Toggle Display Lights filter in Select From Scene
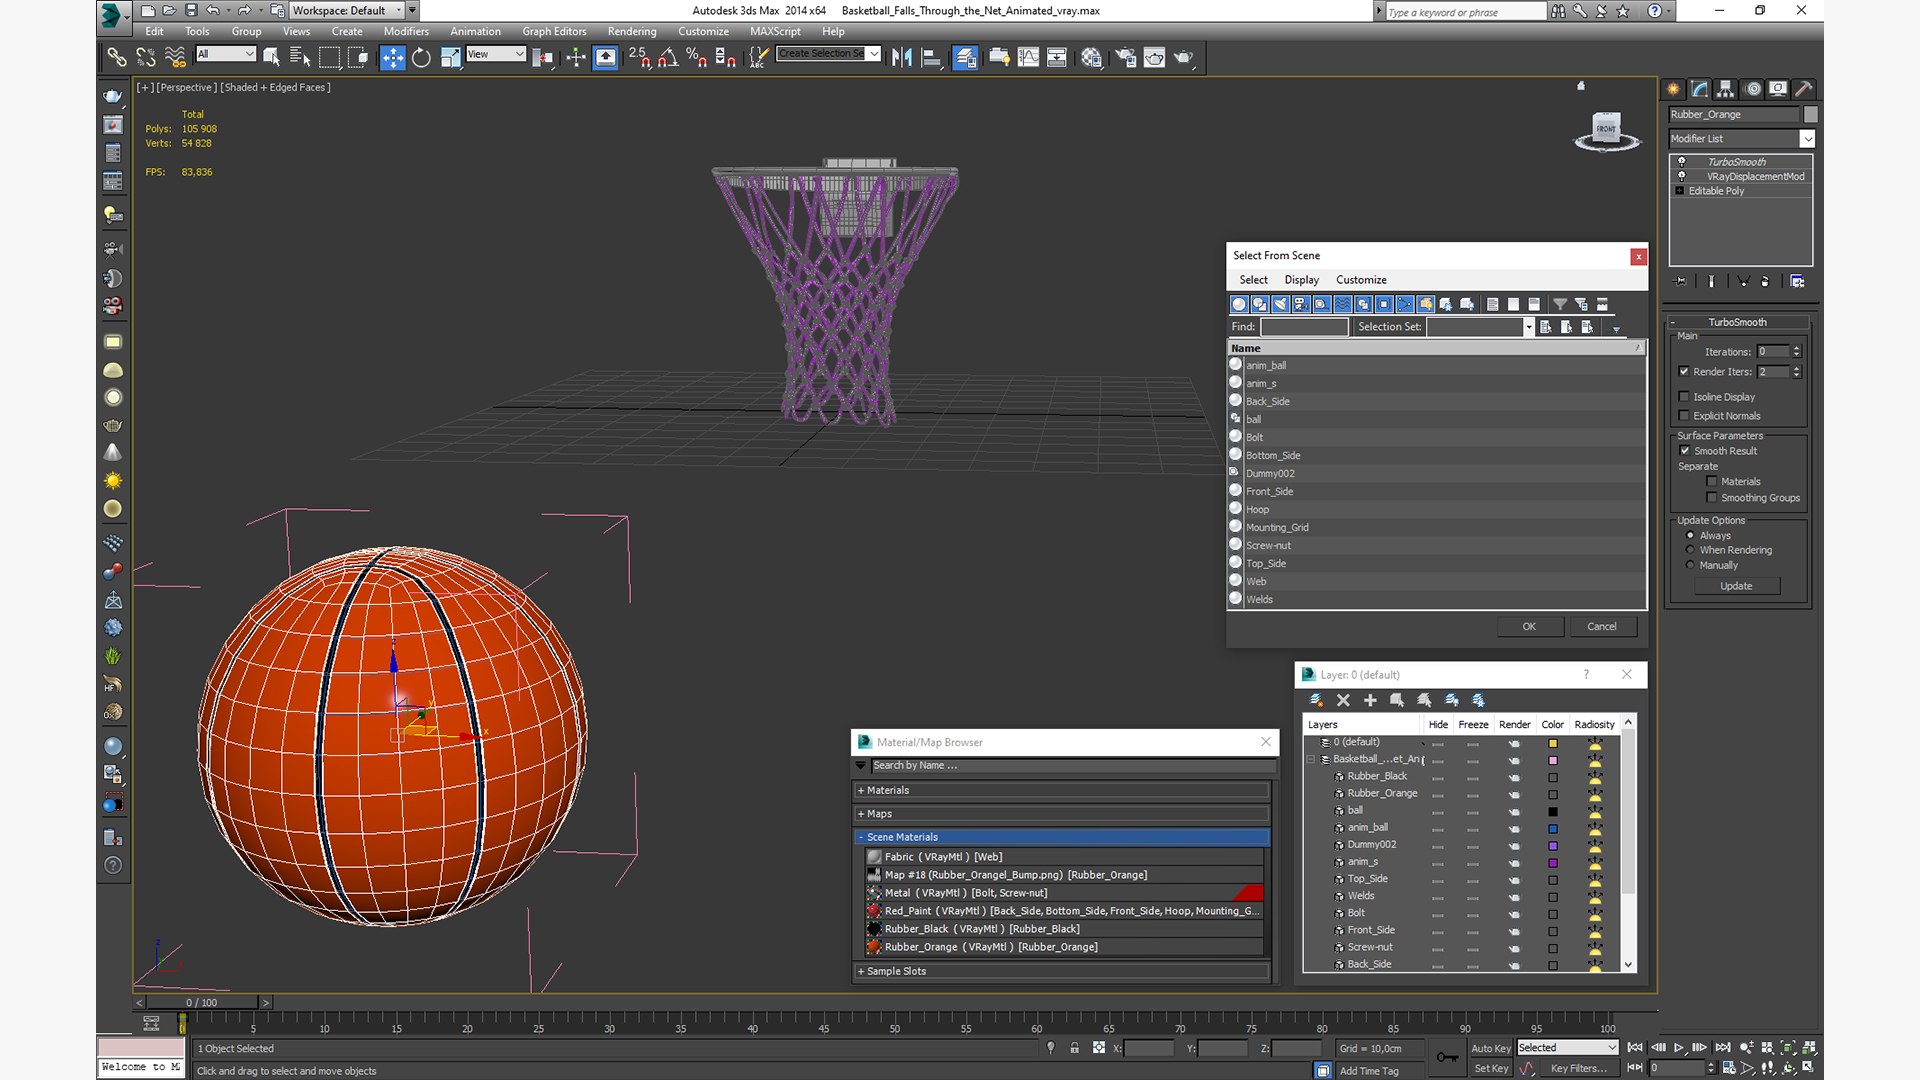The image size is (1920, 1080). click(1281, 304)
